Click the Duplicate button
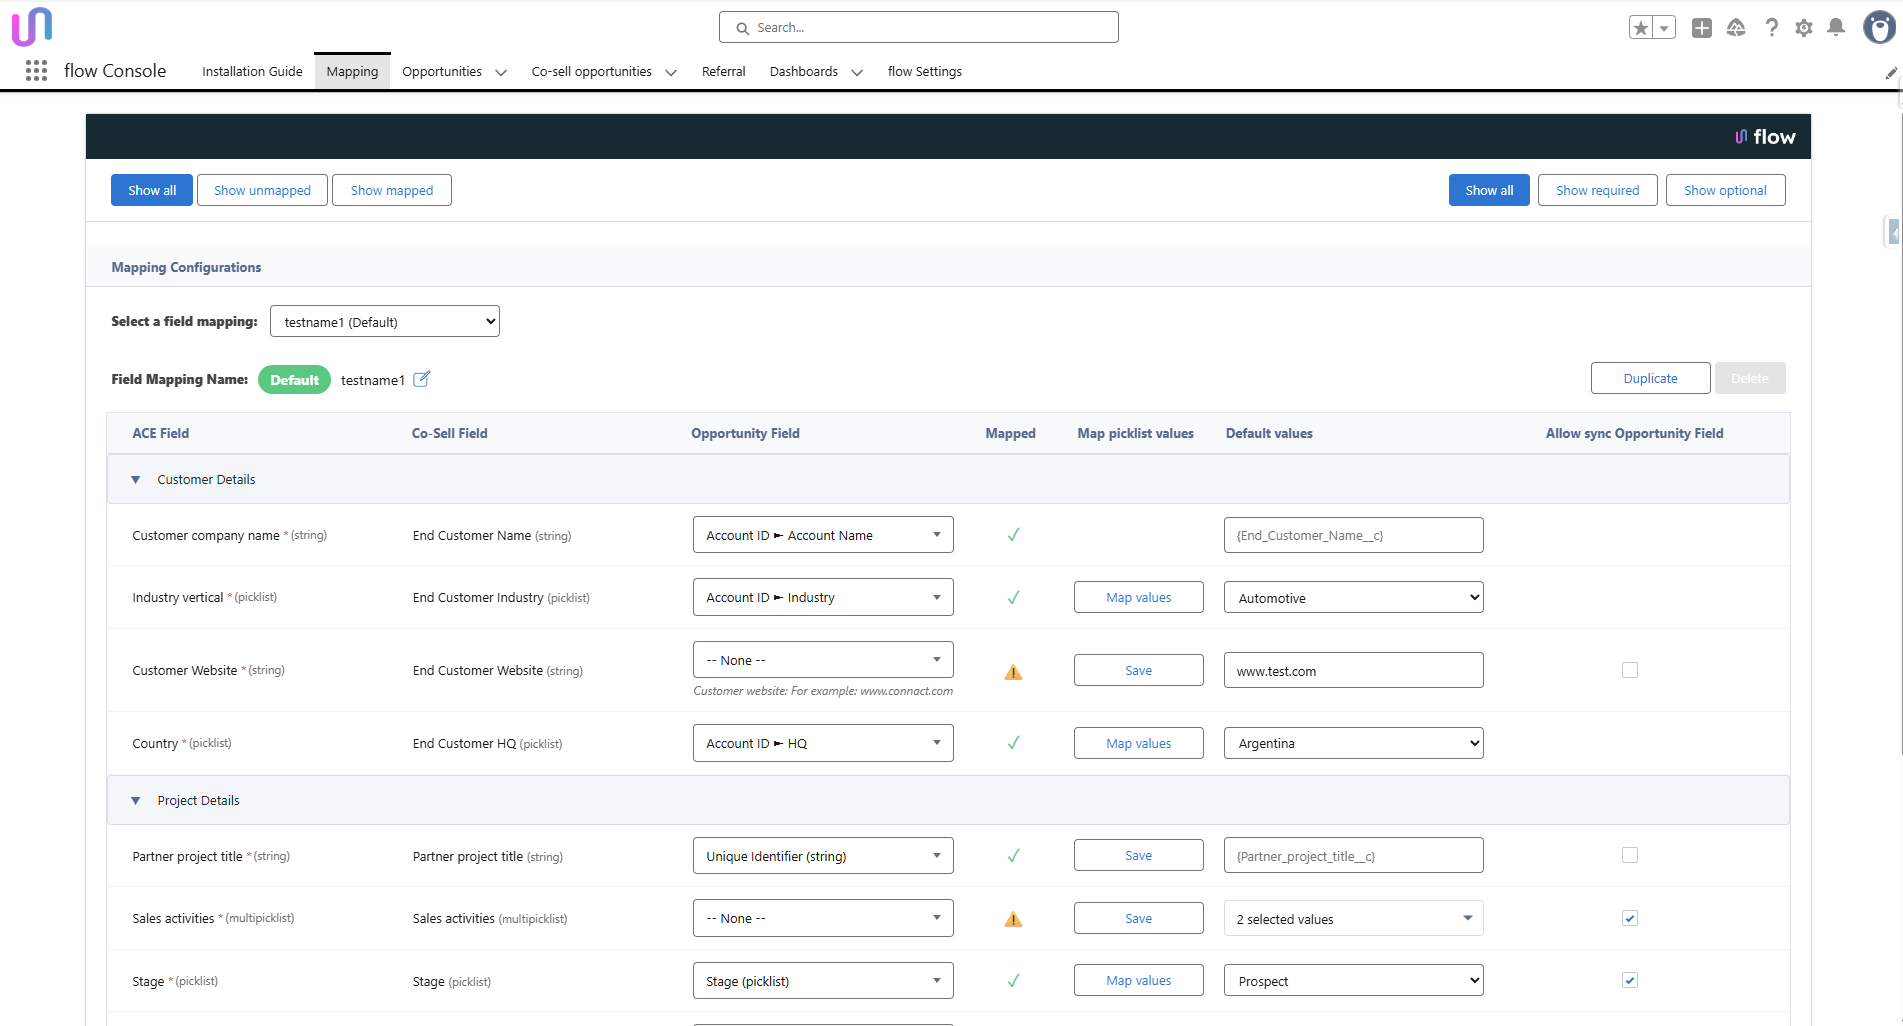The image size is (1903, 1026). pos(1650,378)
